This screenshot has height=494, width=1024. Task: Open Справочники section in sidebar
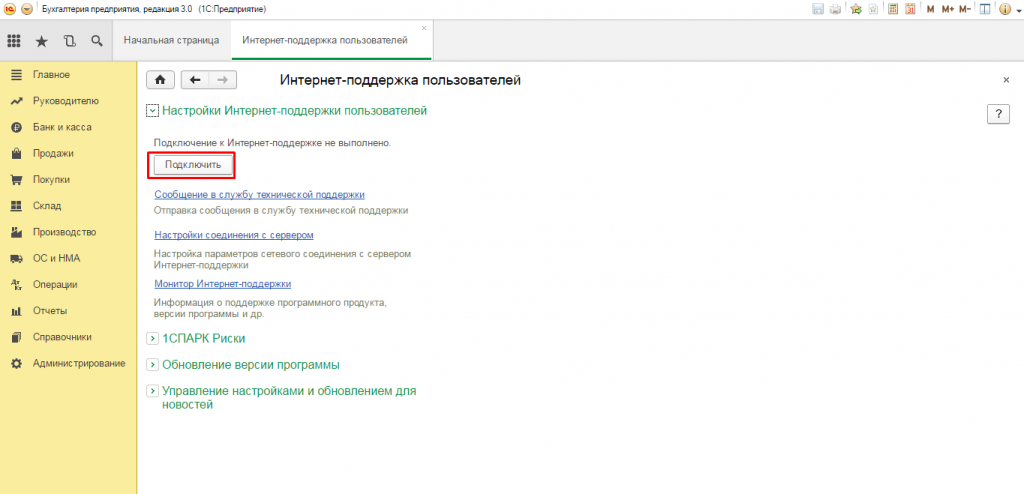[x=69, y=337]
